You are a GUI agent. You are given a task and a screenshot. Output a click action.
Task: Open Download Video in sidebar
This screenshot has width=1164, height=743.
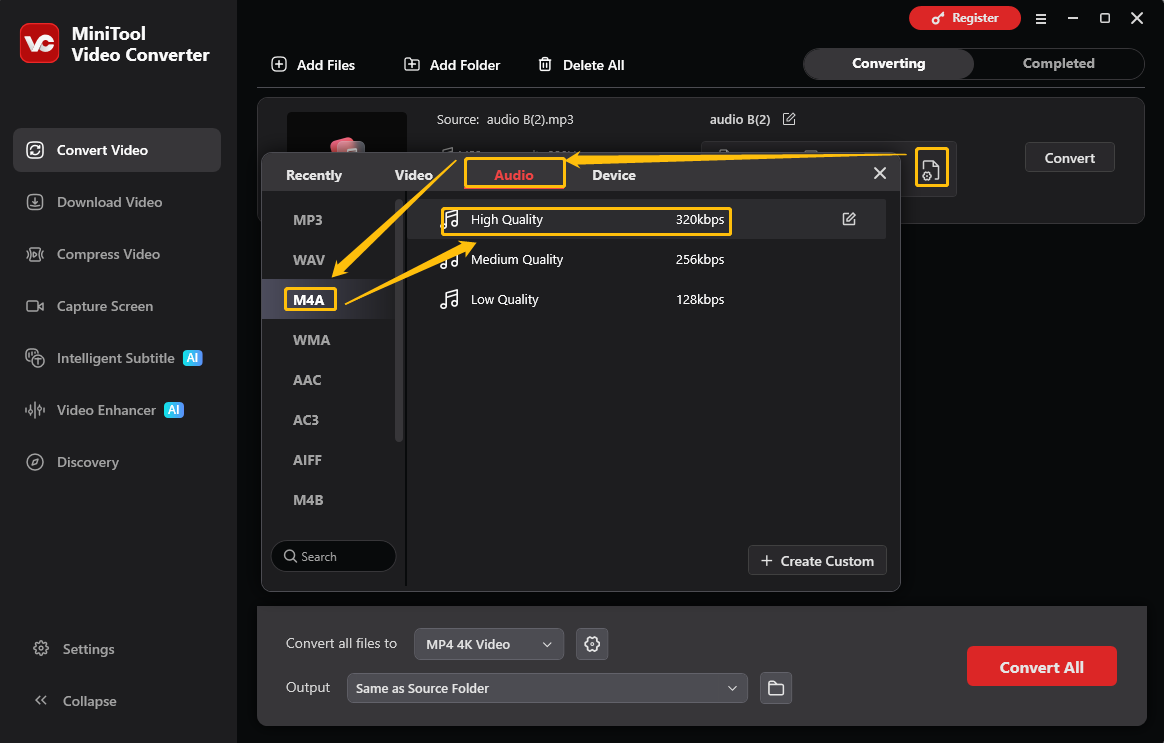click(117, 202)
